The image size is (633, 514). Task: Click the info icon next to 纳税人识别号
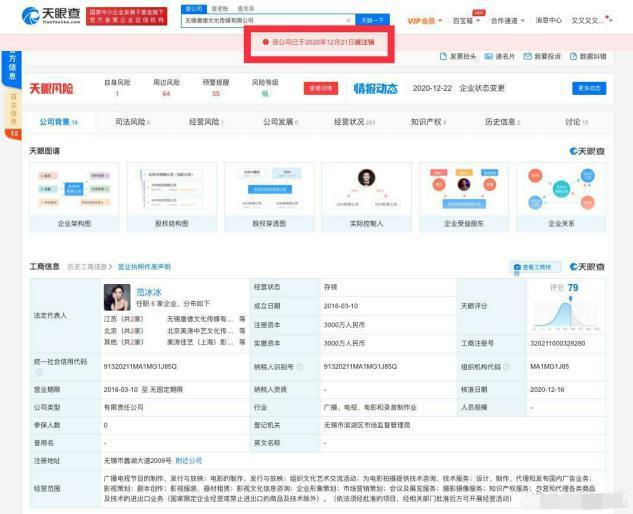pos(300,367)
